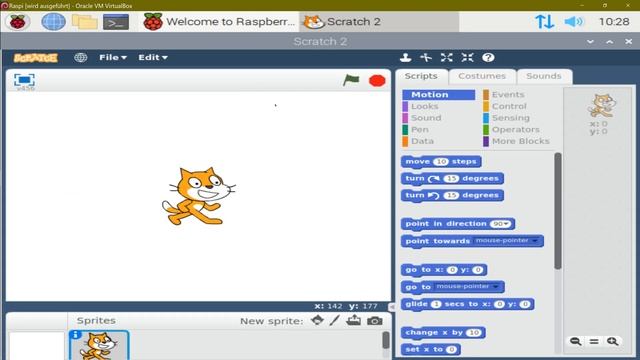Image resolution: width=640 pixels, height=360 pixels.
Task: Click the red stop button
Action: 377,80
